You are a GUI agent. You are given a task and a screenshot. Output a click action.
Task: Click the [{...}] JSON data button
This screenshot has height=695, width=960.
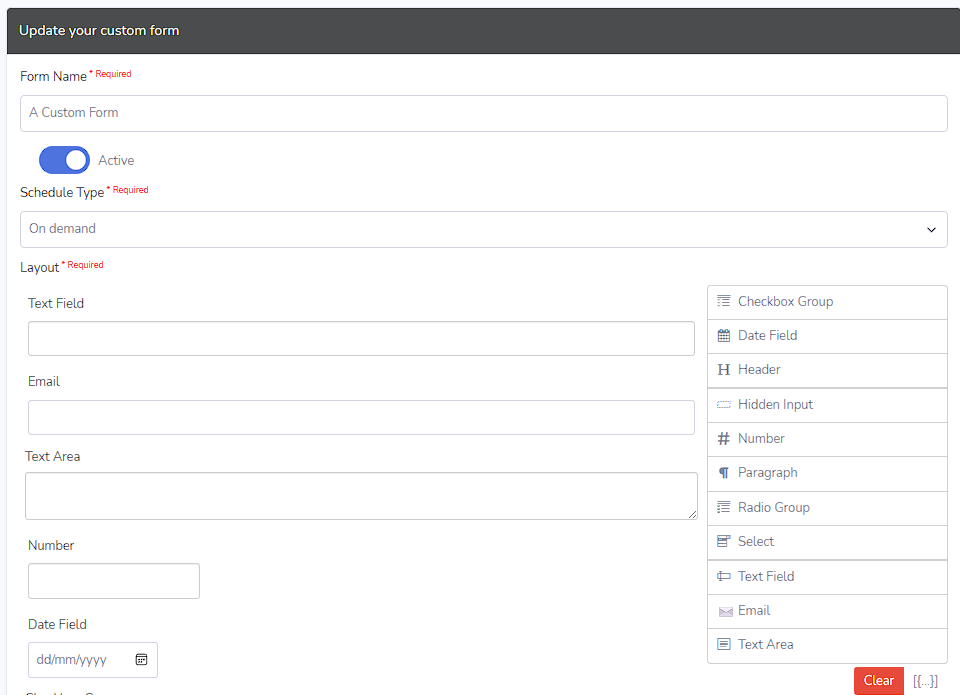[925, 681]
